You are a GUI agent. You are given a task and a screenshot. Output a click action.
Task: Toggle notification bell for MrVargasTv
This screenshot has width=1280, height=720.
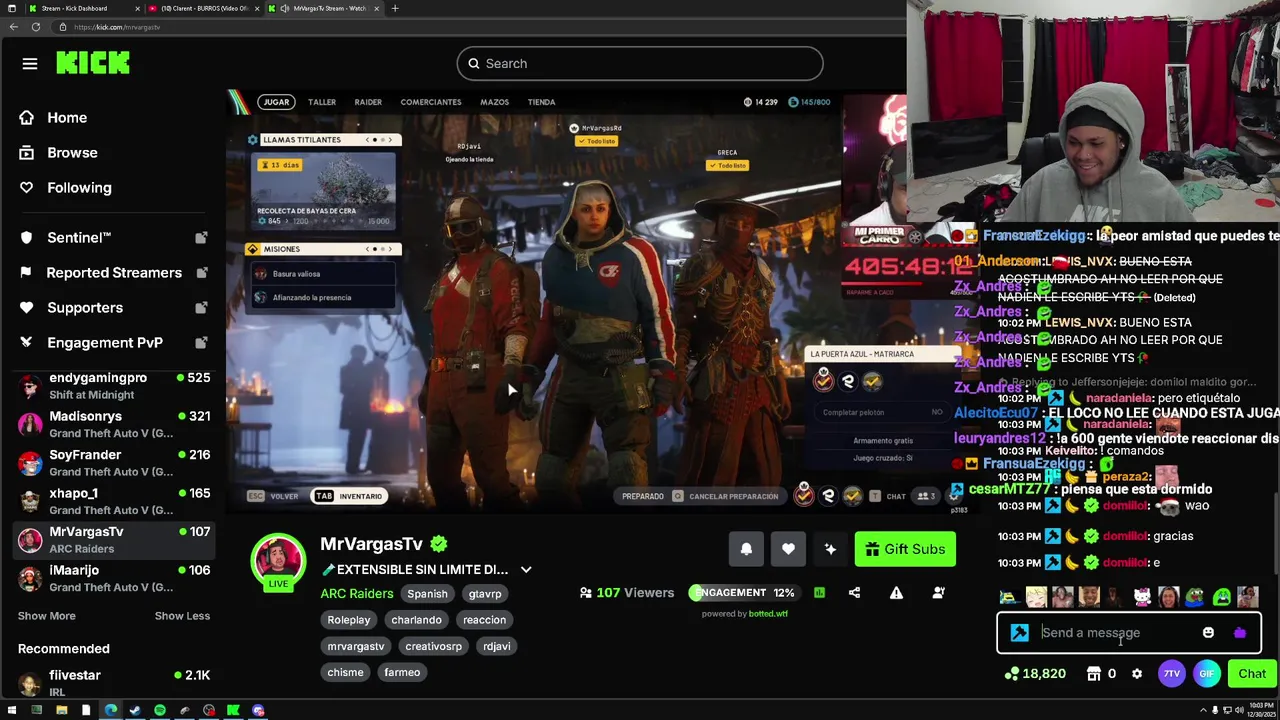(746, 549)
